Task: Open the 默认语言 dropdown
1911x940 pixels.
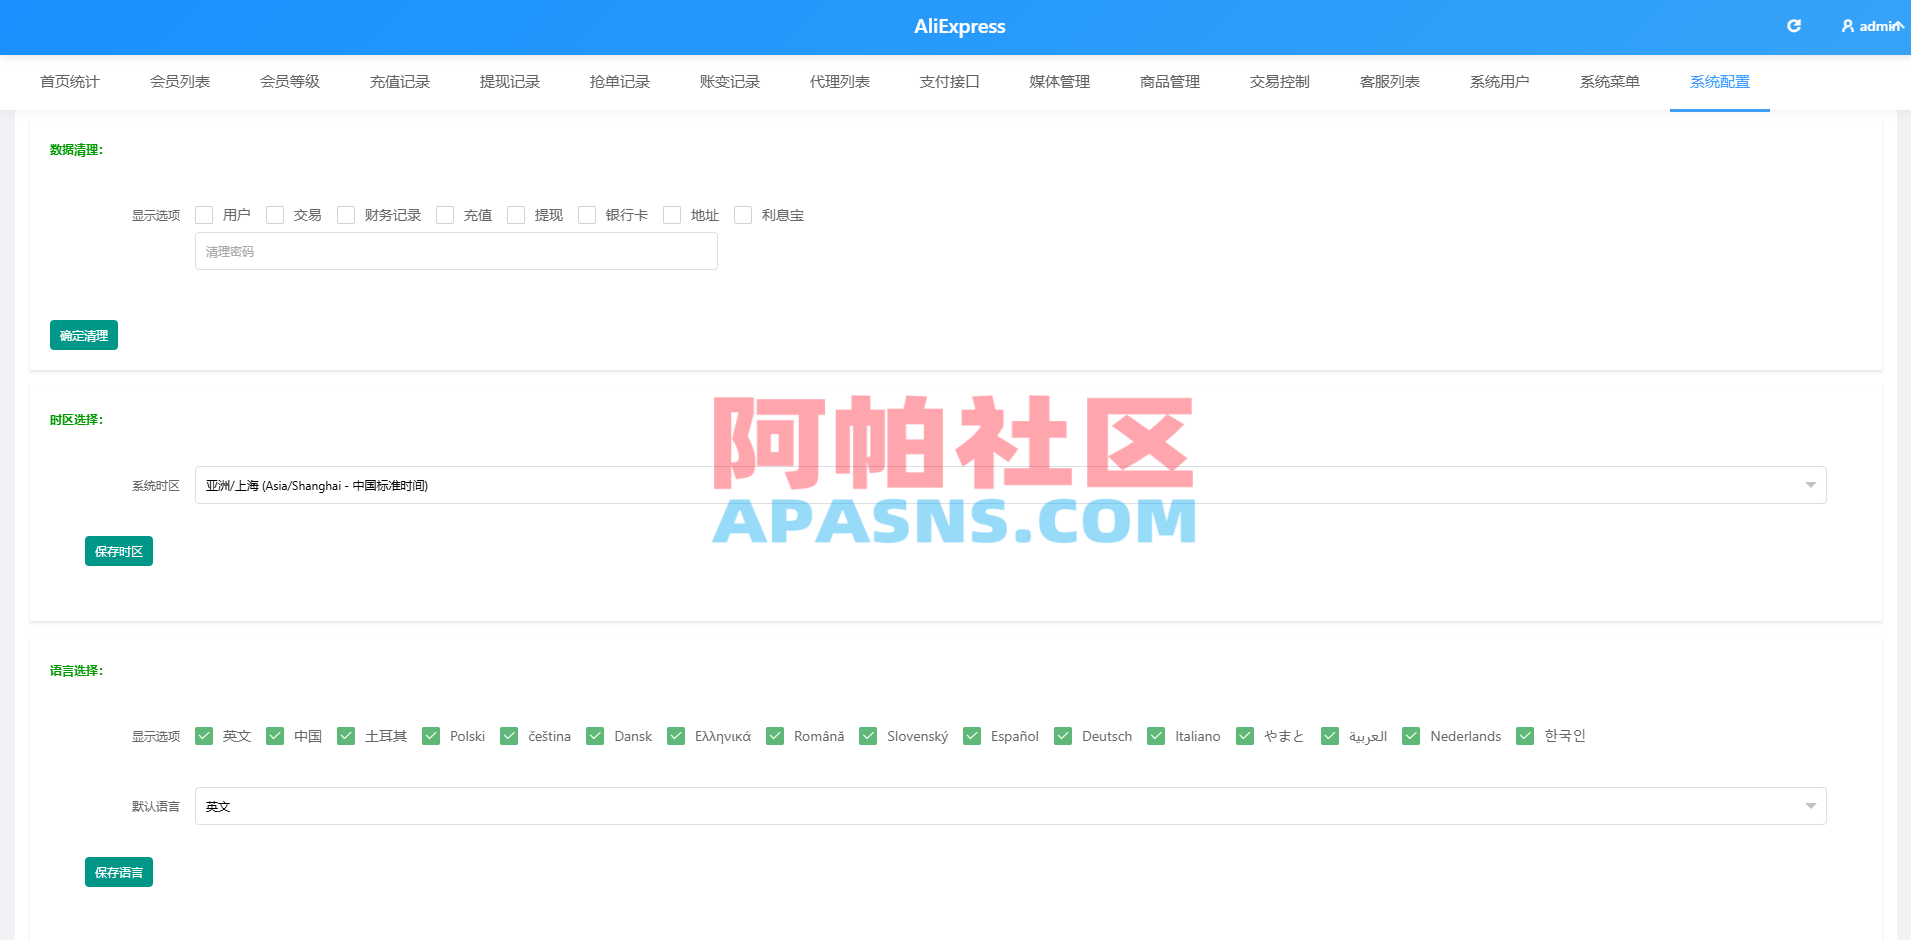Action: click(x=1010, y=806)
